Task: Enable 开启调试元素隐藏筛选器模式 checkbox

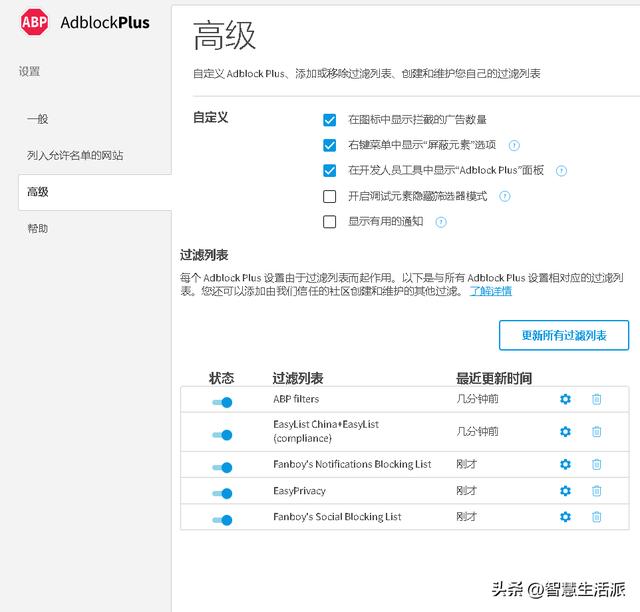Action: [x=329, y=196]
